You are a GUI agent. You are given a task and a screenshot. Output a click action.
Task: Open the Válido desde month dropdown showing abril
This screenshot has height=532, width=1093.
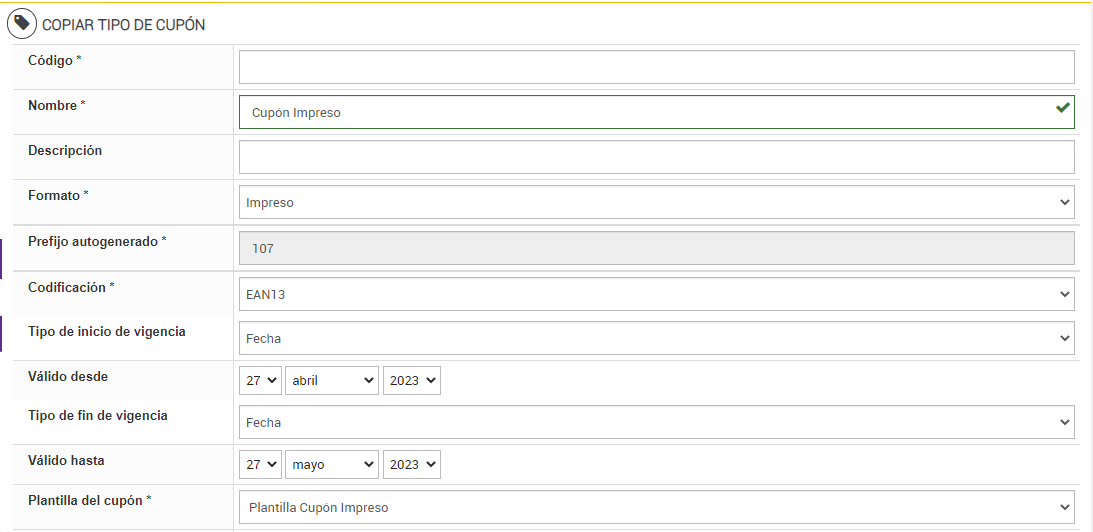(x=332, y=380)
